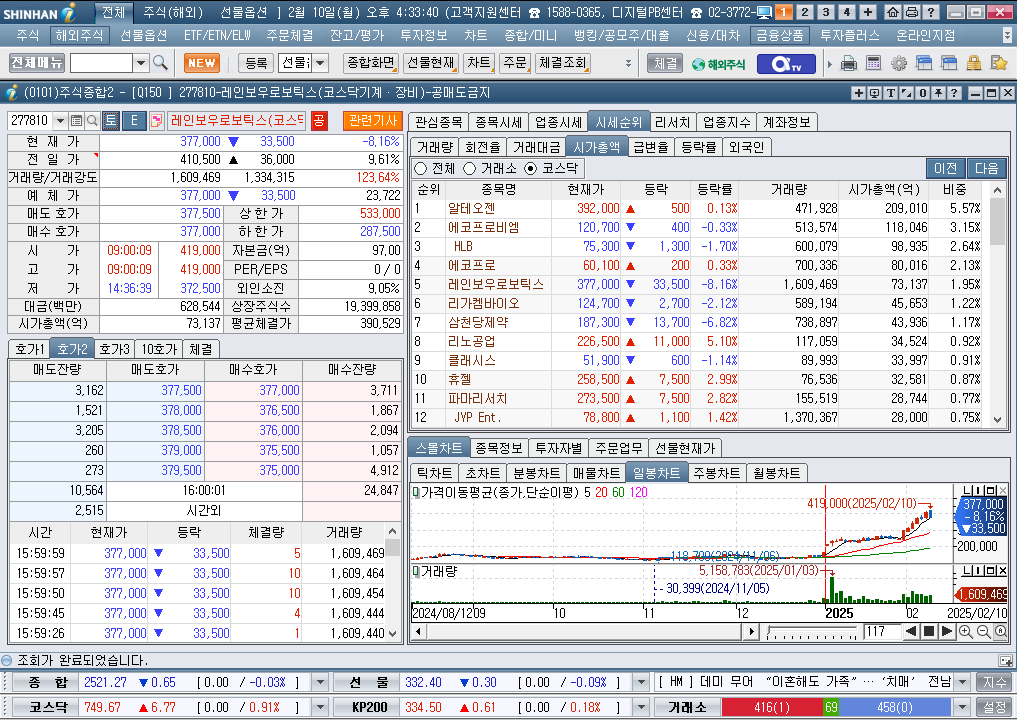Click the chart bar count field 117
1017x721 pixels.
point(881,632)
